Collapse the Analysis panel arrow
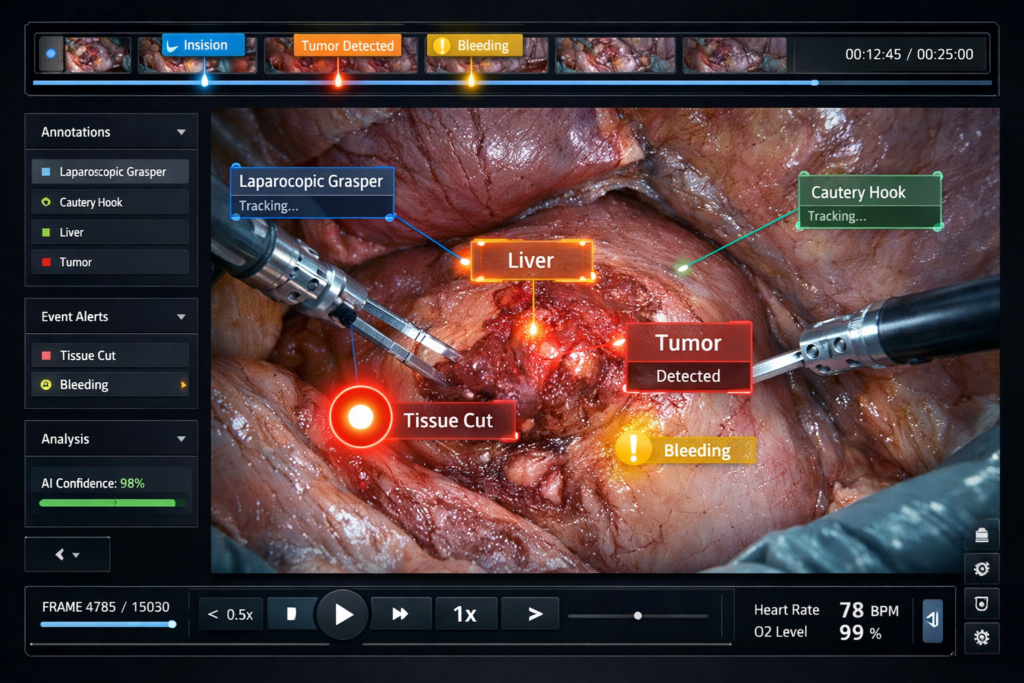 pos(181,439)
